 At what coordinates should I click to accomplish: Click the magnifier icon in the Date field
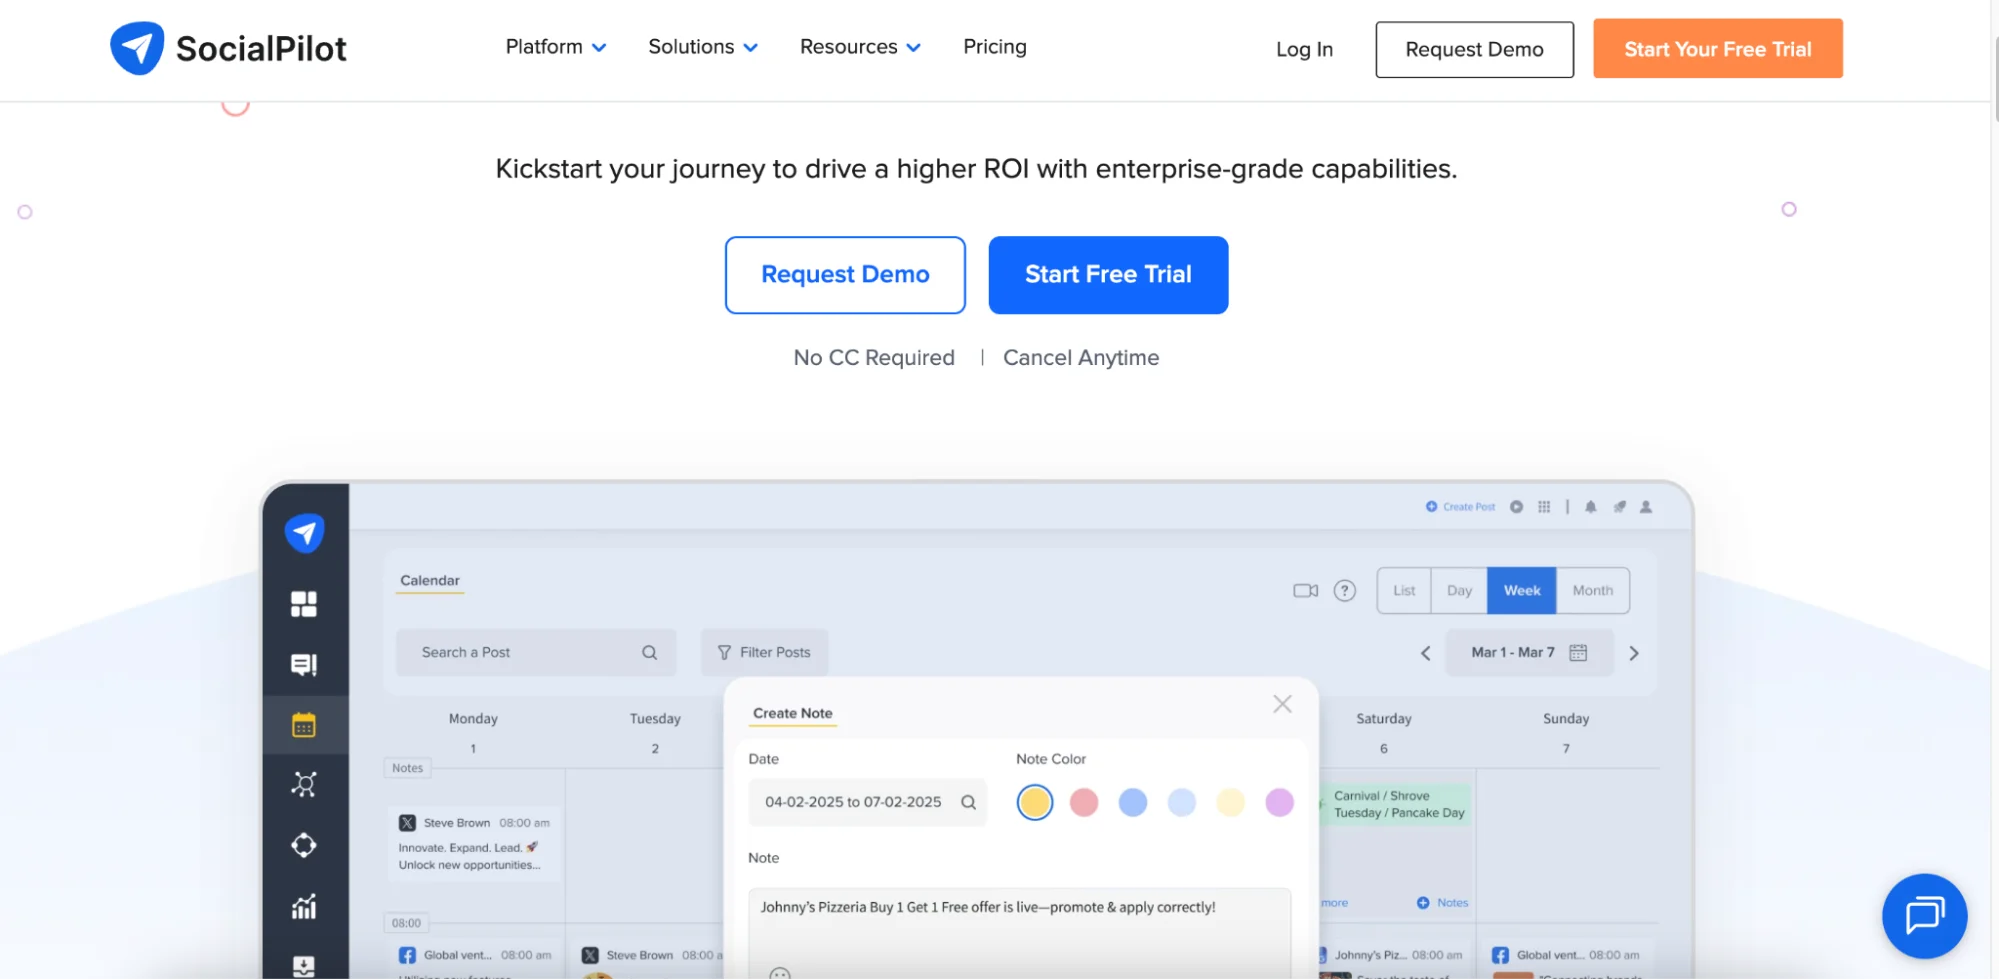coord(969,802)
